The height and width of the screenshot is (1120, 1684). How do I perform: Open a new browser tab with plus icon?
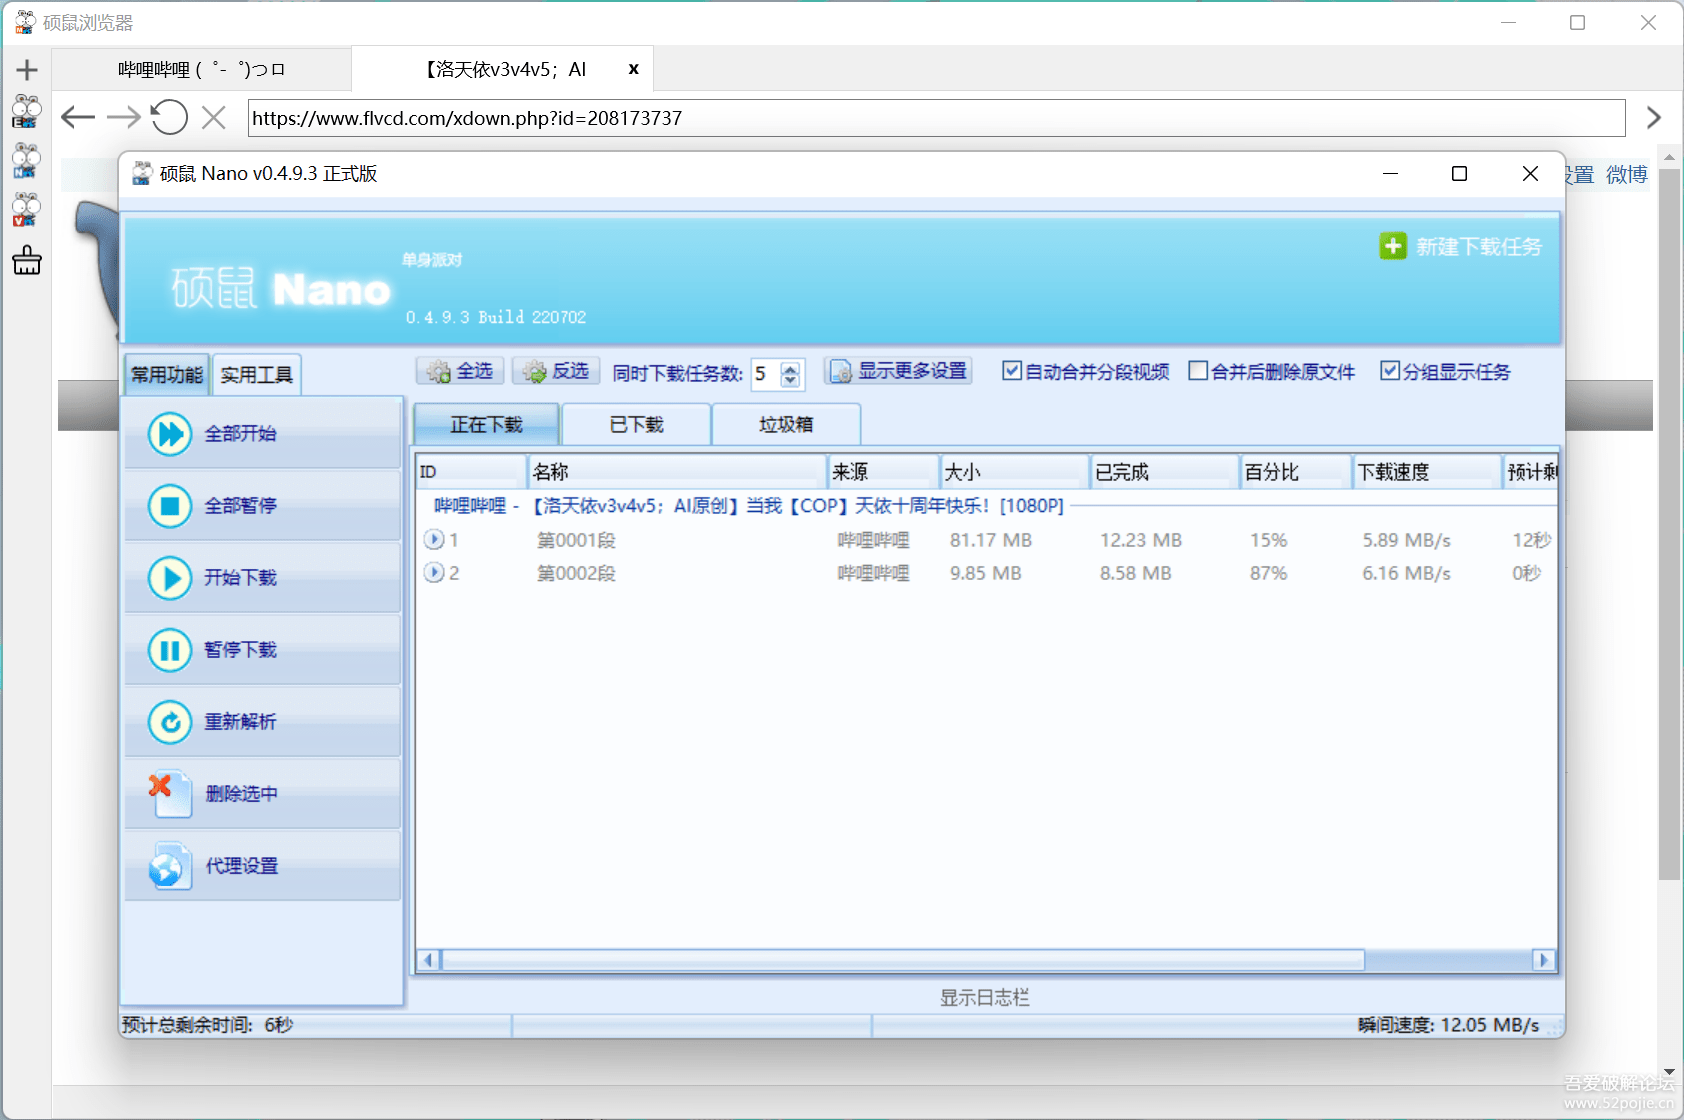(x=27, y=70)
